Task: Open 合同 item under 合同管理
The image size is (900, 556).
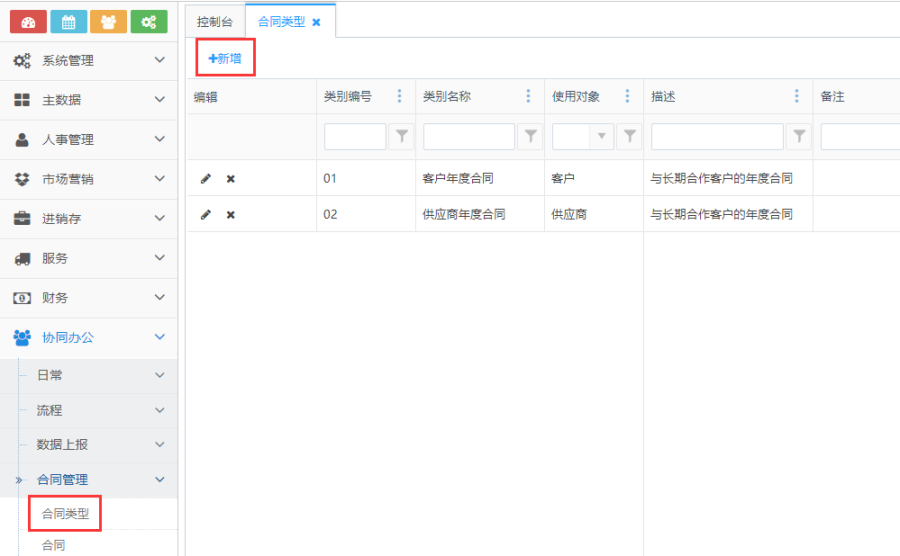Action: tap(53, 546)
